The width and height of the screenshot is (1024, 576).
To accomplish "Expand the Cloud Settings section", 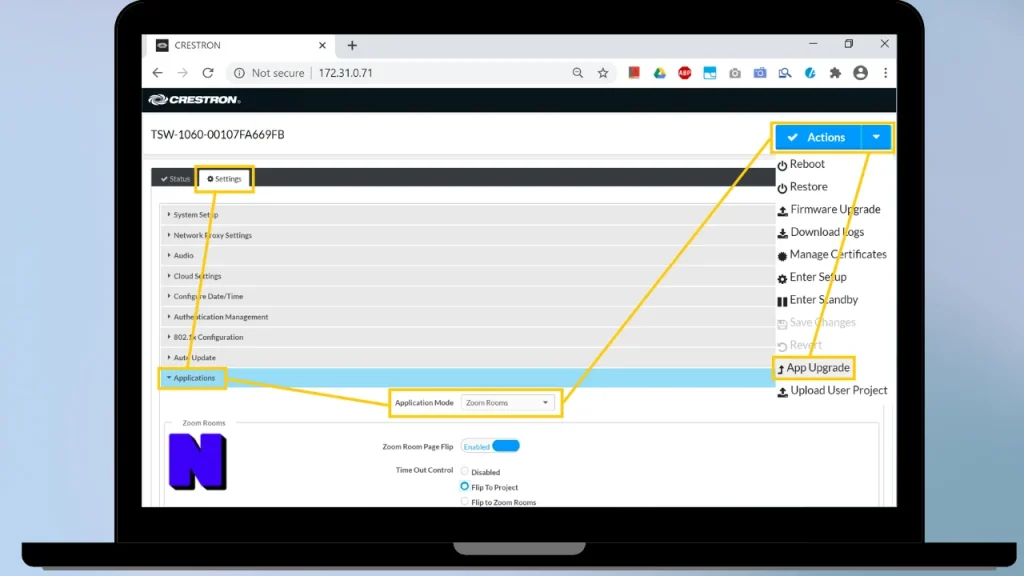I will pos(467,276).
